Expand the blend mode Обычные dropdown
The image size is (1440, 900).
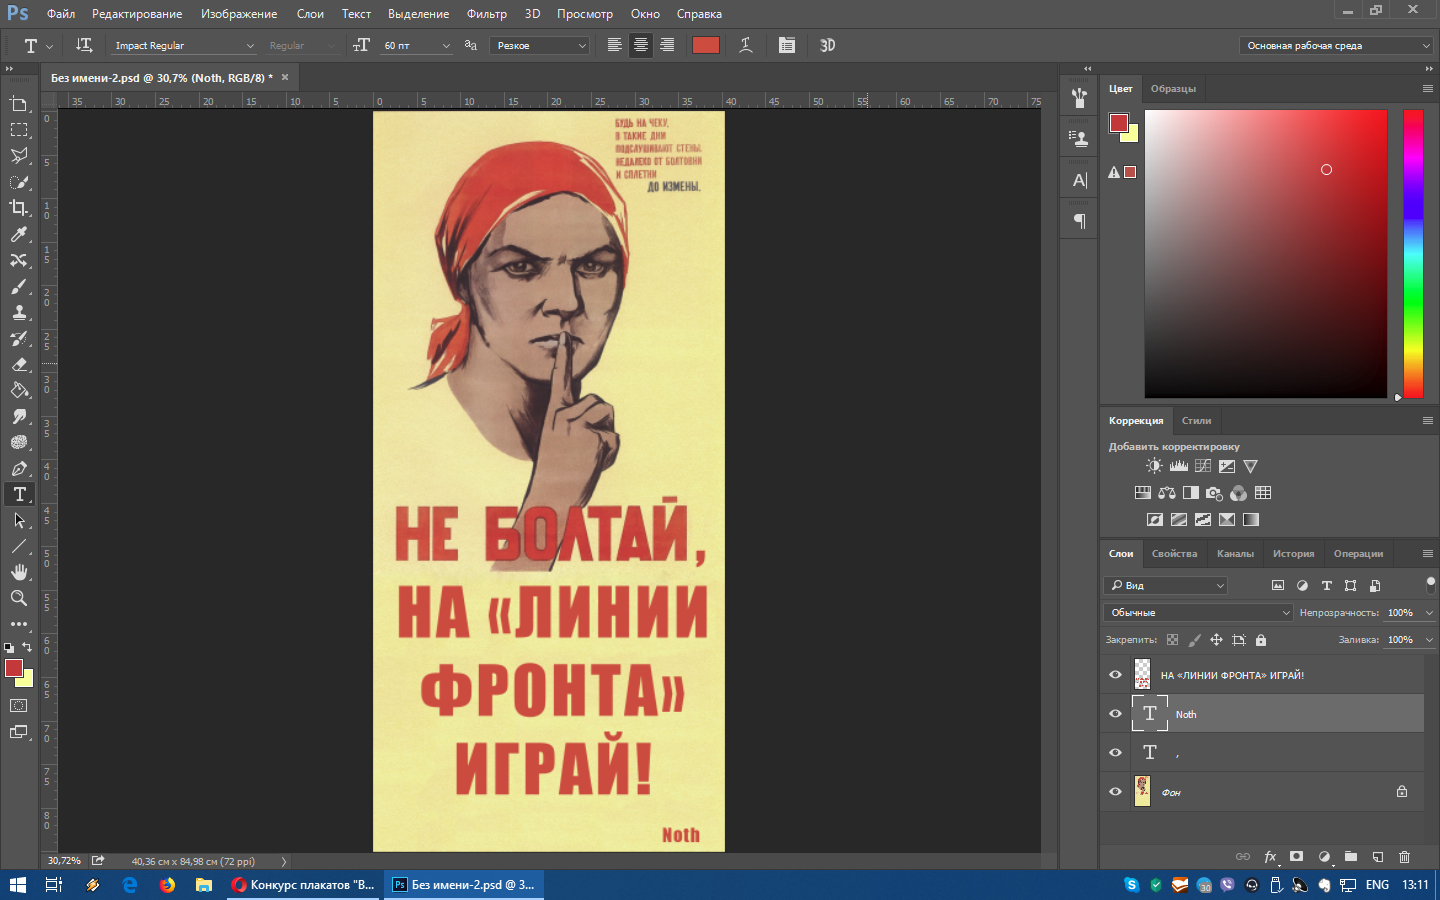click(x=1199, y=612)
